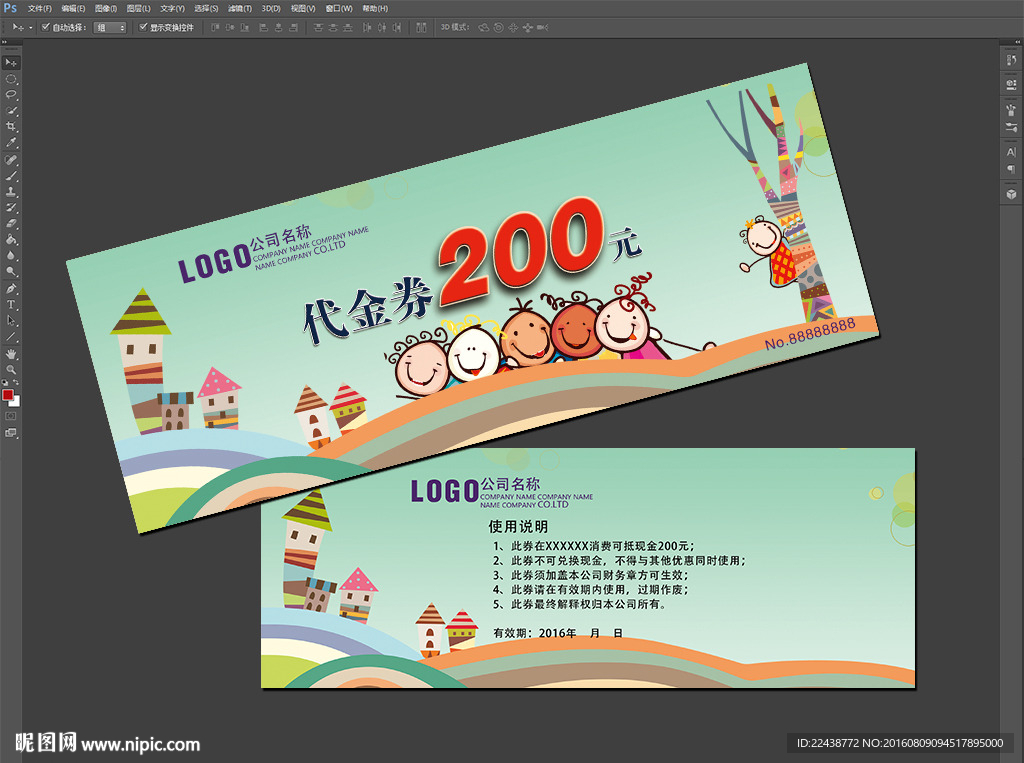Open the Color panel icon
The height and width of the screenshot is (763, 1024).
click(1011, 84)
